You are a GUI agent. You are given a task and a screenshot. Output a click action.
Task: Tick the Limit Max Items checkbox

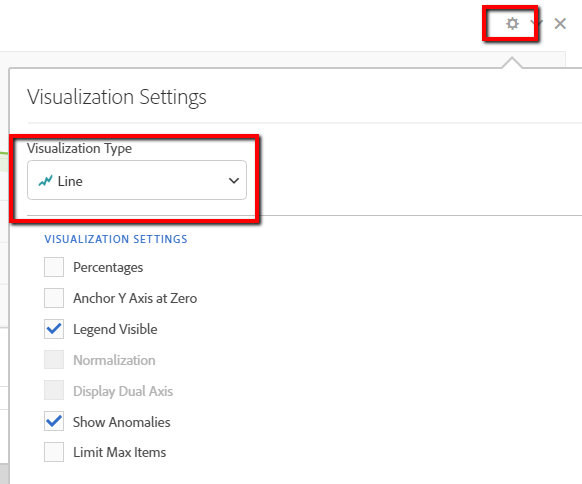coord(54,452)
